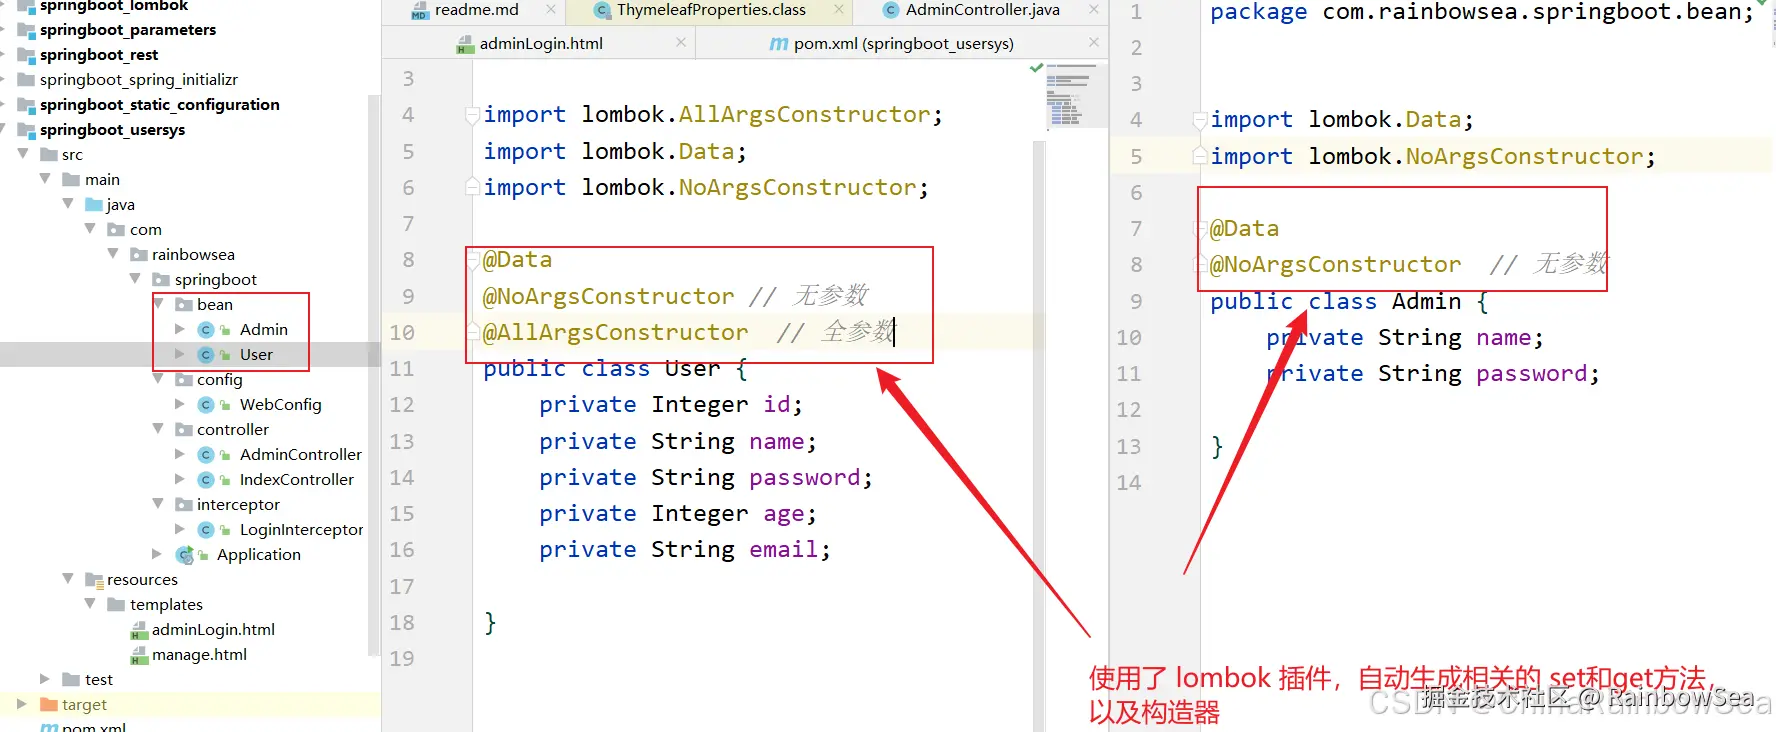Select springboot_static_configuration module
This screenshot has height=732, width=1776.
(159, 104)
